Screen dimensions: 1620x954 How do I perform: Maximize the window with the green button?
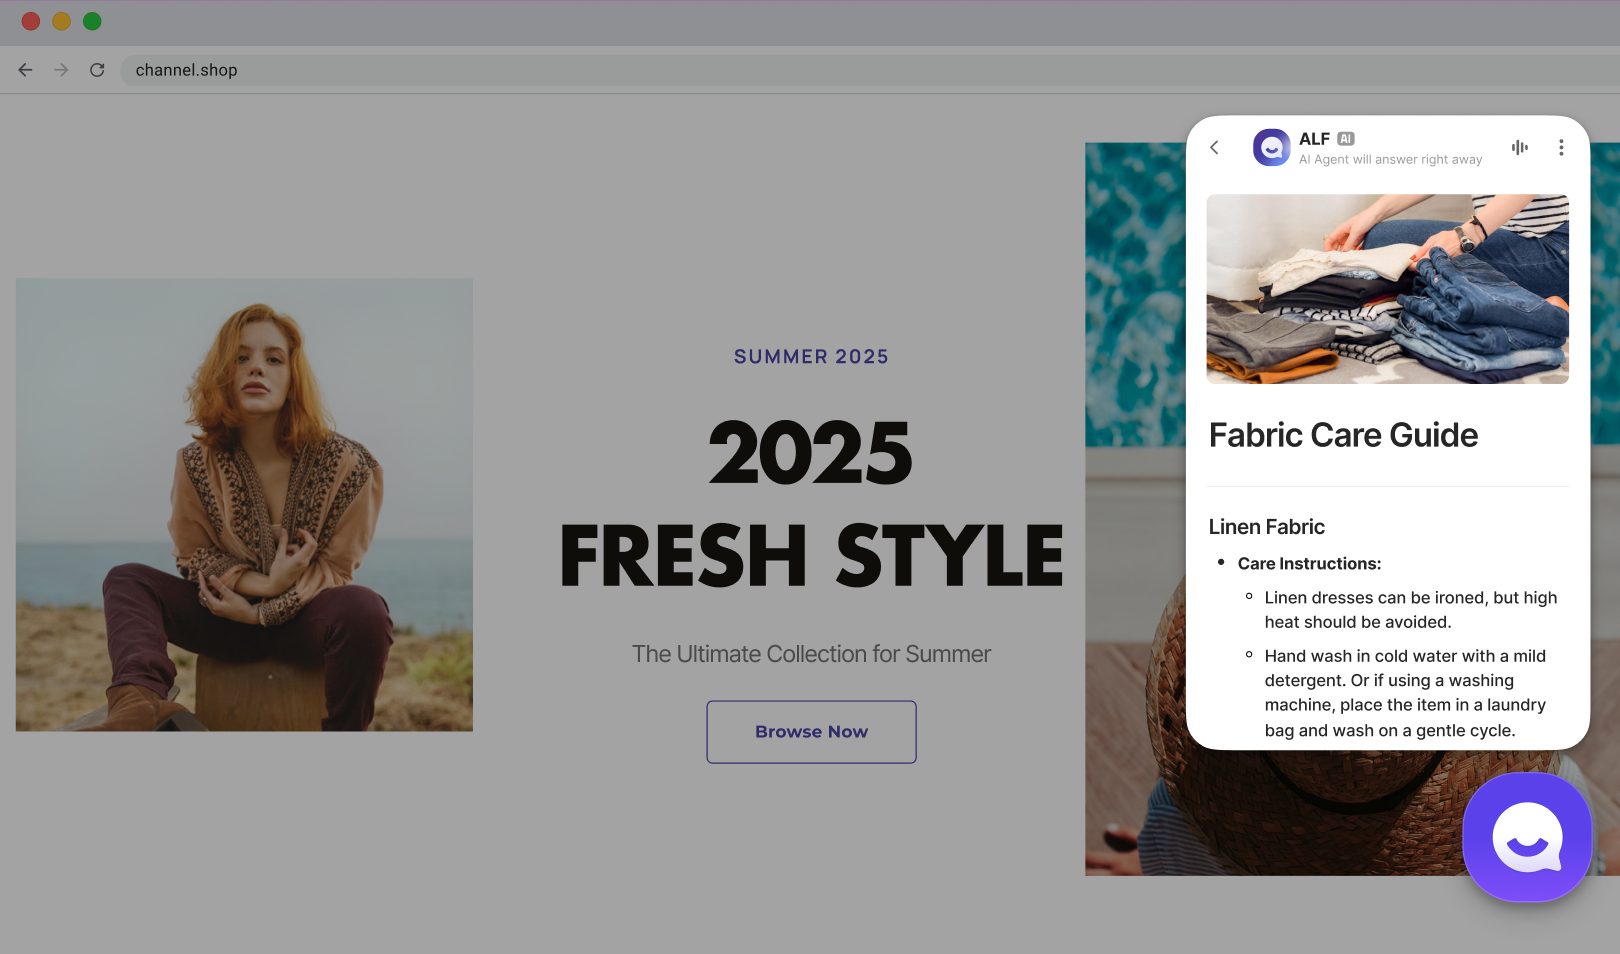coord(92,22)
